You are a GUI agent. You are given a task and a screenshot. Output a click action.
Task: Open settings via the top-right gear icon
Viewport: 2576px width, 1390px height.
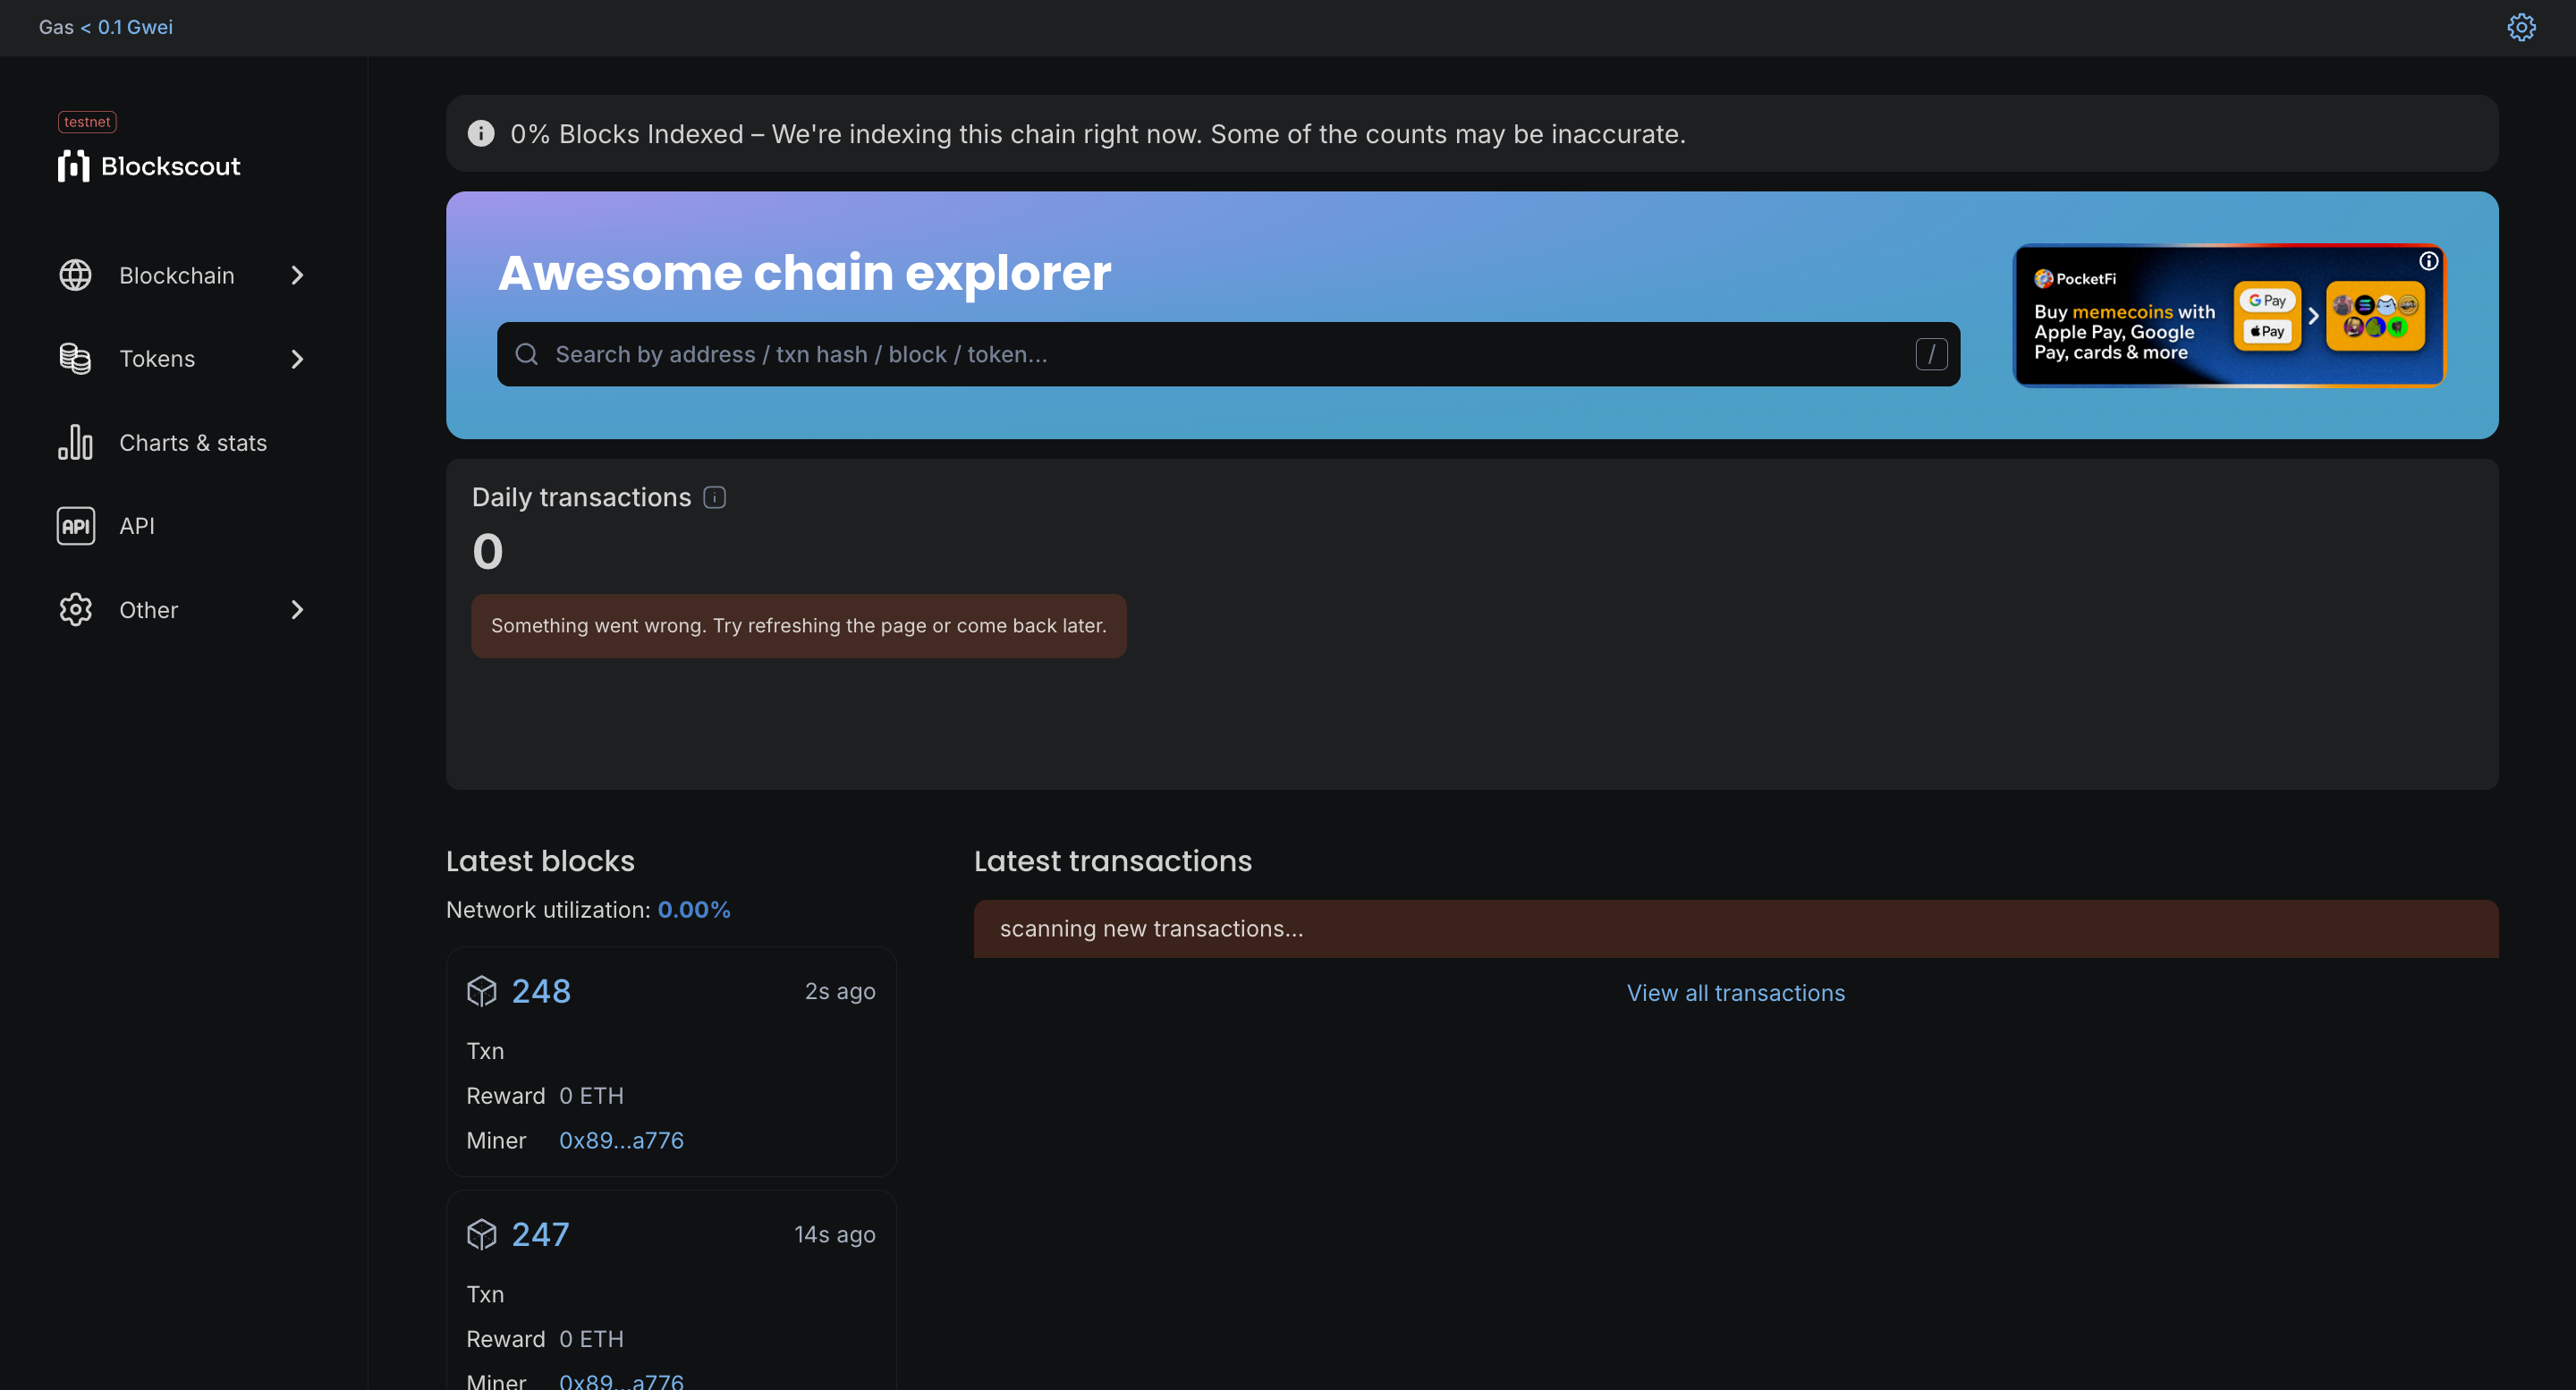click(2521, 27)
